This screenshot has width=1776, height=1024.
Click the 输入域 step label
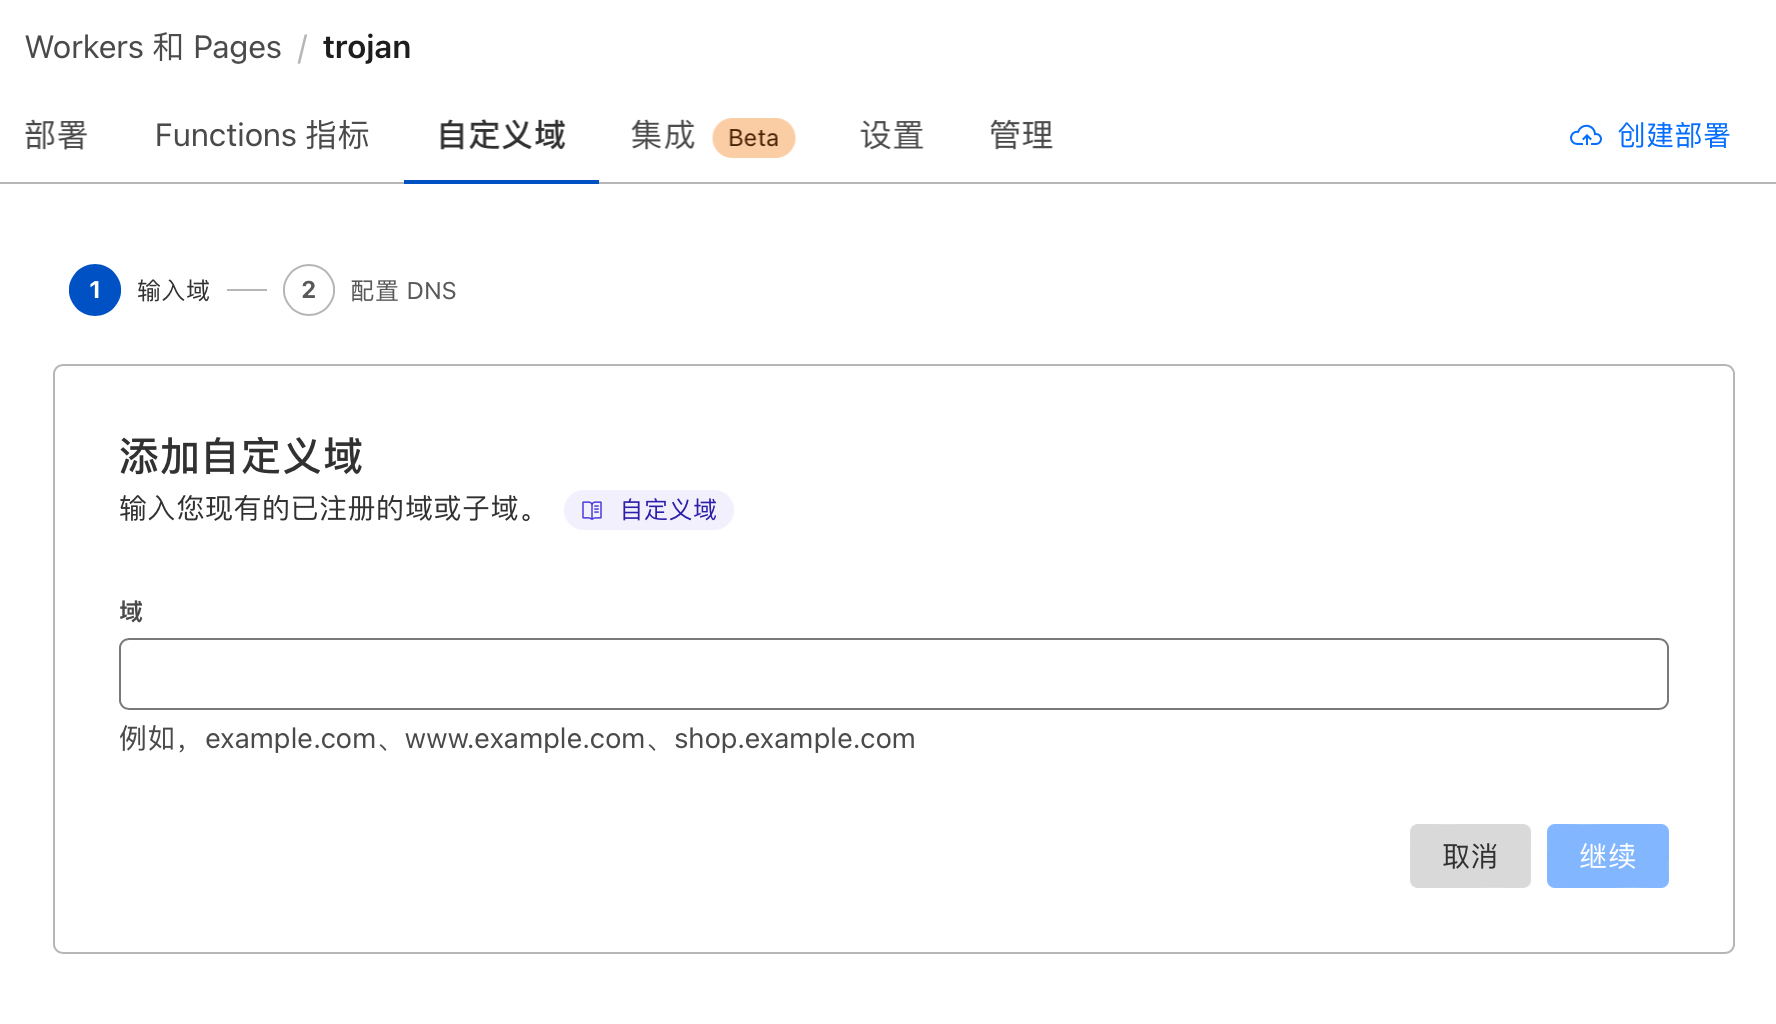tap(173, 291)
